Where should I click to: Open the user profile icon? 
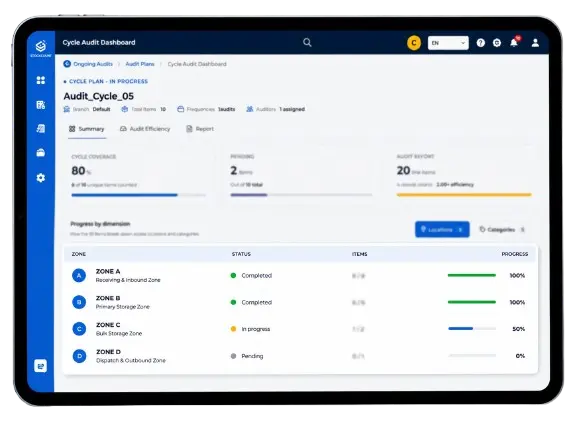535,43
